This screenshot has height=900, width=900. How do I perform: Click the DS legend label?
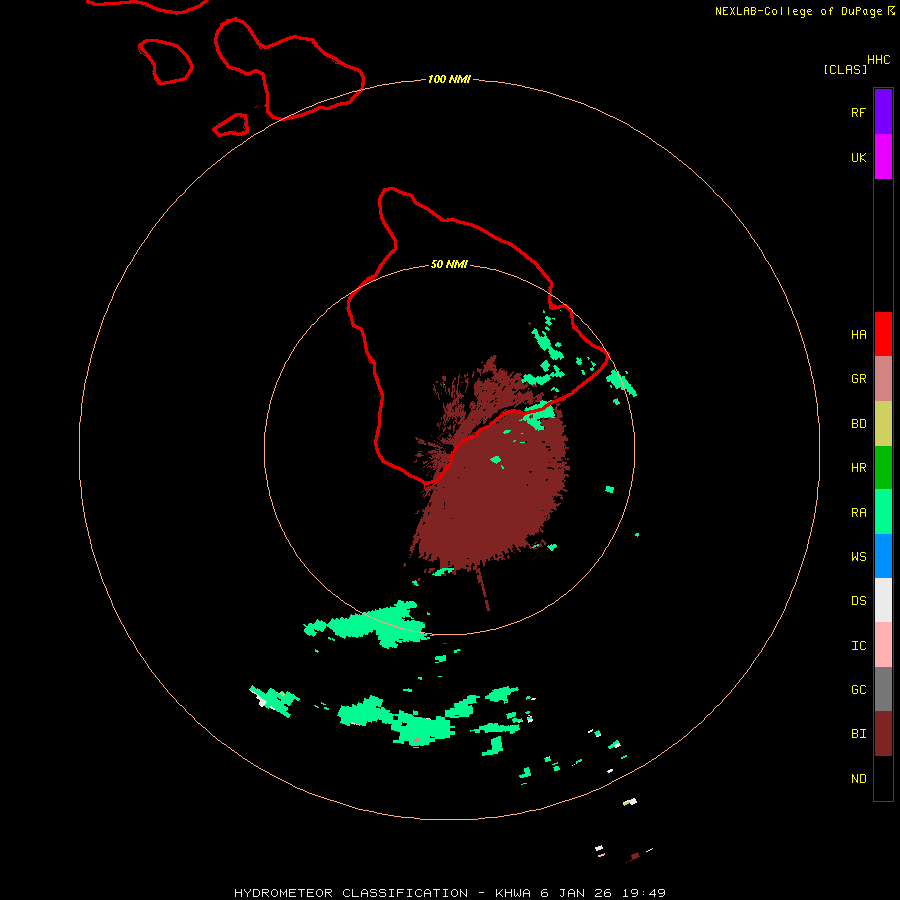pyautogui.click(x=858, y=601)
